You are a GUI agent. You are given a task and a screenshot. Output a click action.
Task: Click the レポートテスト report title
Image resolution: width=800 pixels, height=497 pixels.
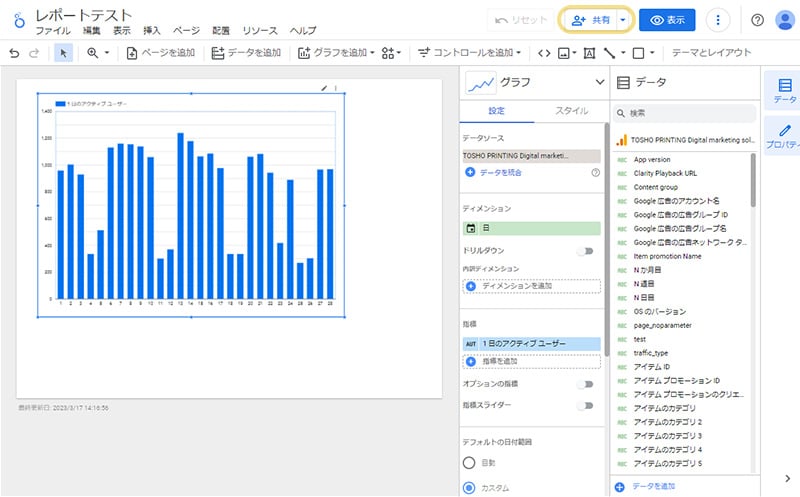point(84,16)
